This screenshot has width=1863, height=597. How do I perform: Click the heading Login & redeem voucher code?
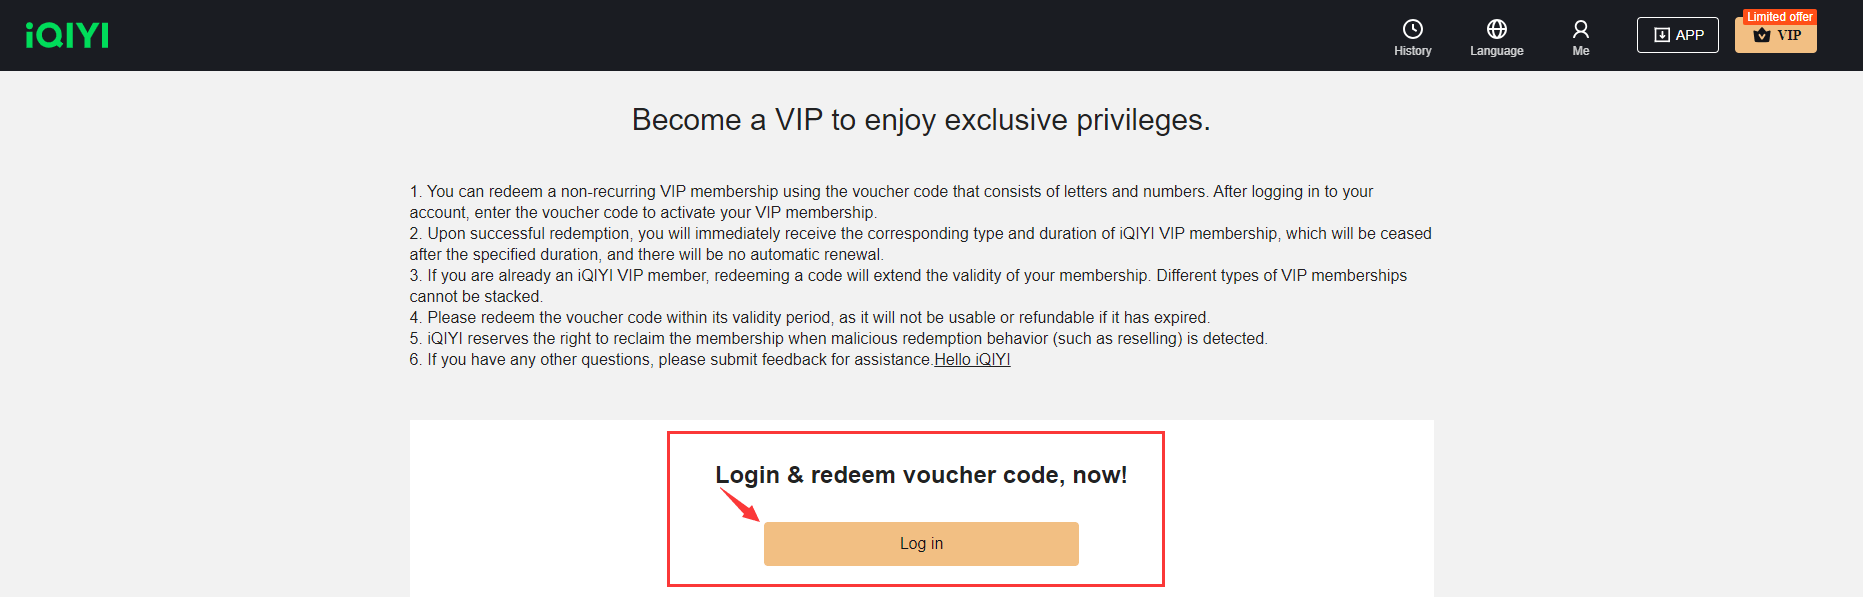[x=920, y=474]
